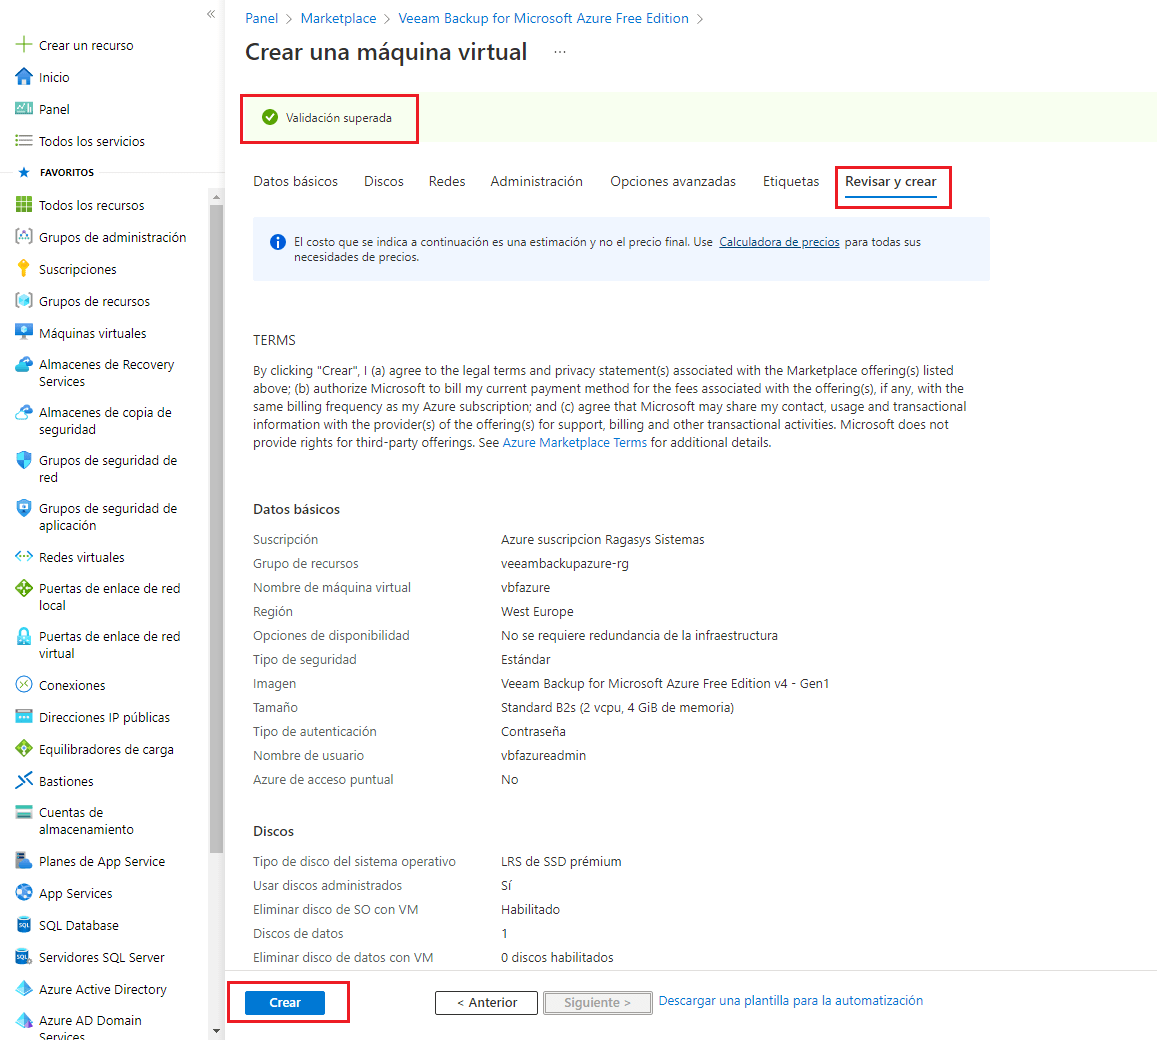Open Veeam Backup for Microsoft Azure breadcrumb
This screenshot has width=1157, height=1040.
543,18
